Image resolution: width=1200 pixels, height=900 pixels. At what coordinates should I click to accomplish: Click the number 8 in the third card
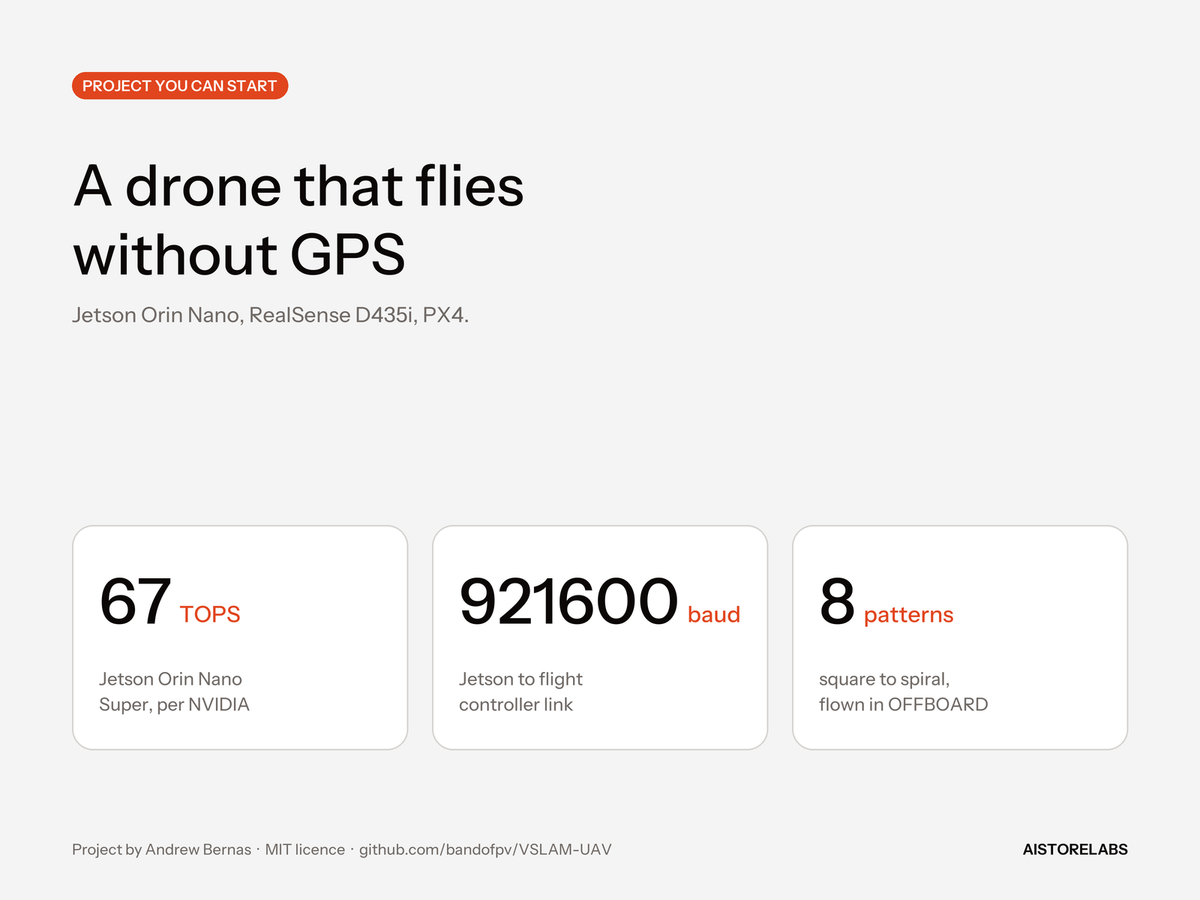pos(837,602)
